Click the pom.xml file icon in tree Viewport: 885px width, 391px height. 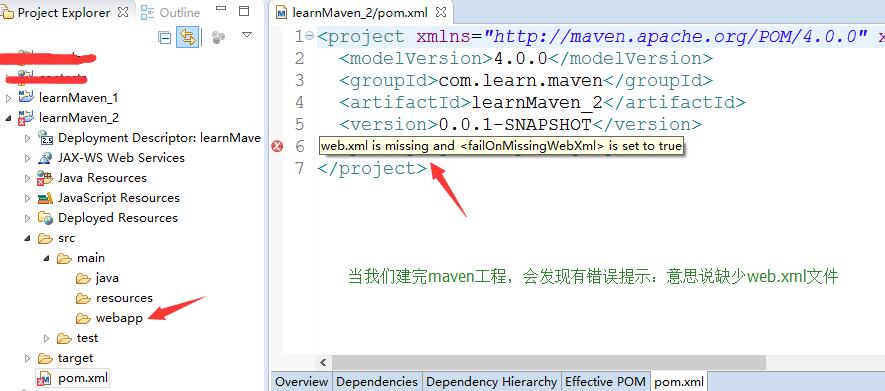pos(44,379)
